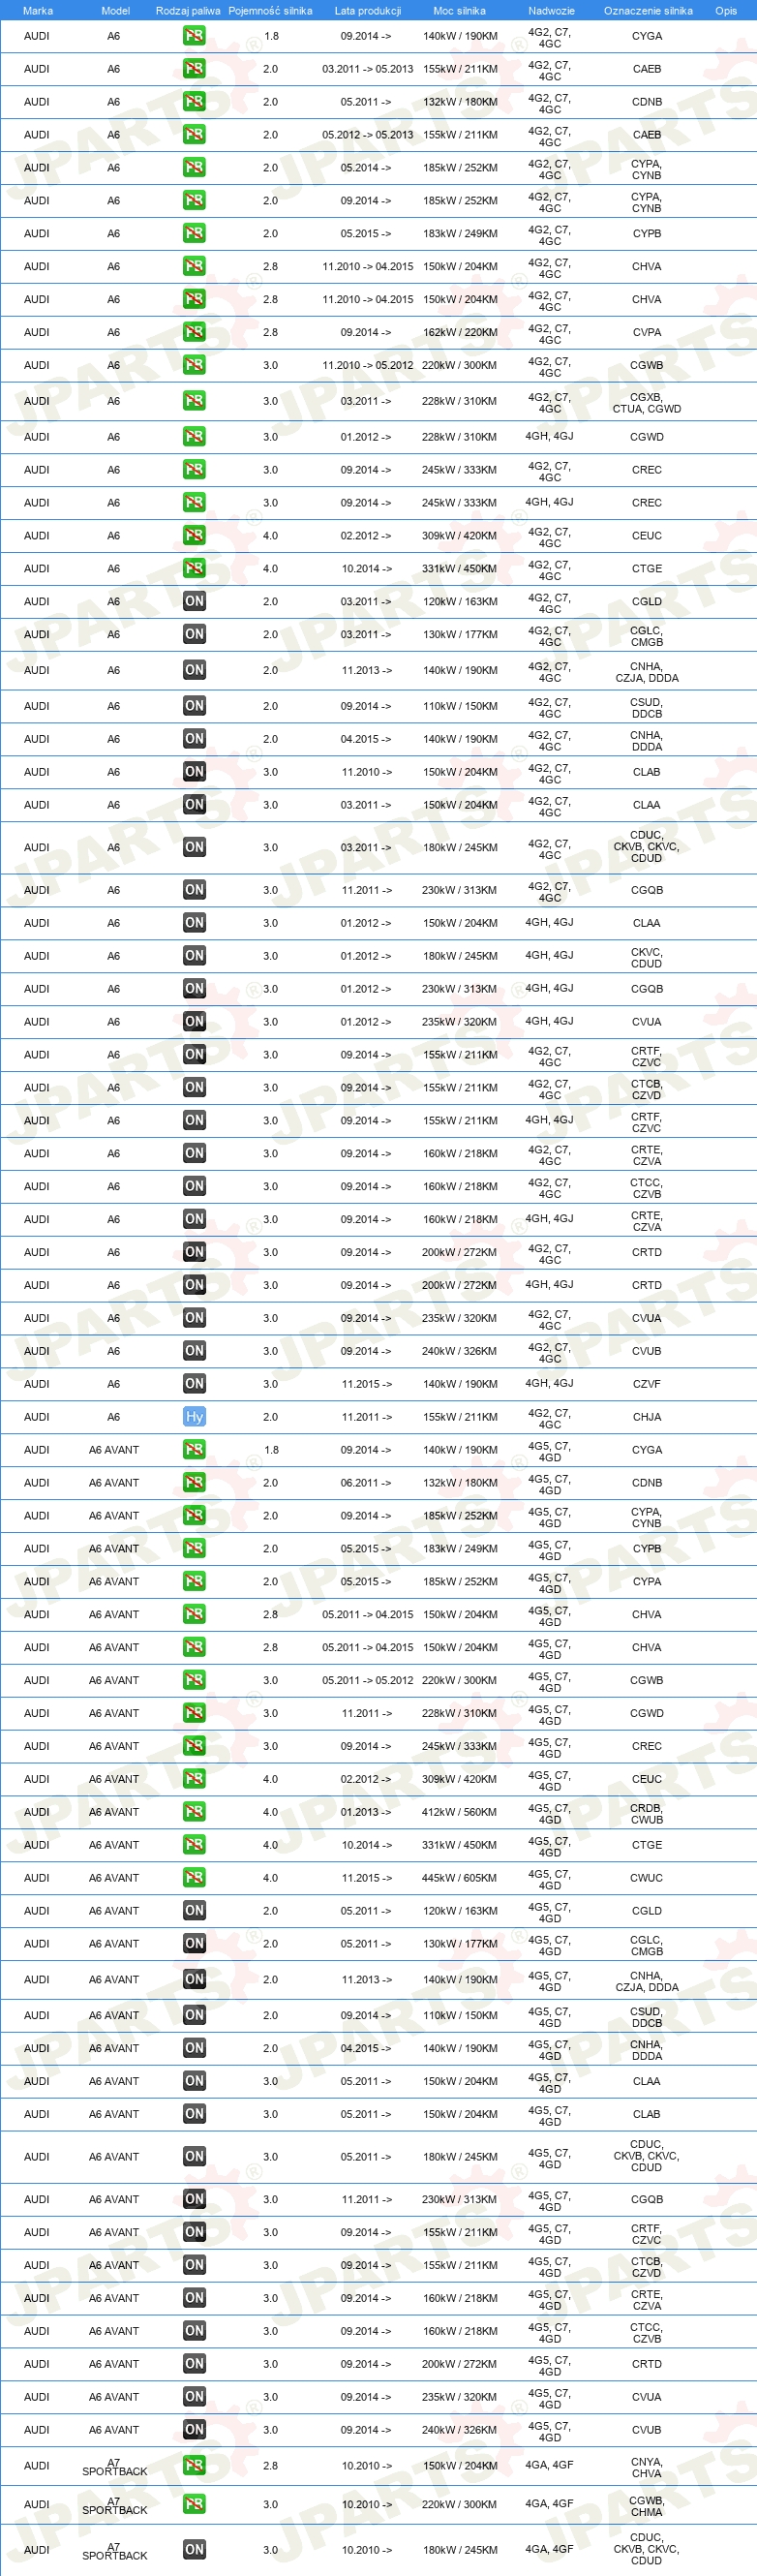This screenshot has width=757, height=2576.
Task: Click the CWUC engine code cell
Action: tap(647, 1878)
